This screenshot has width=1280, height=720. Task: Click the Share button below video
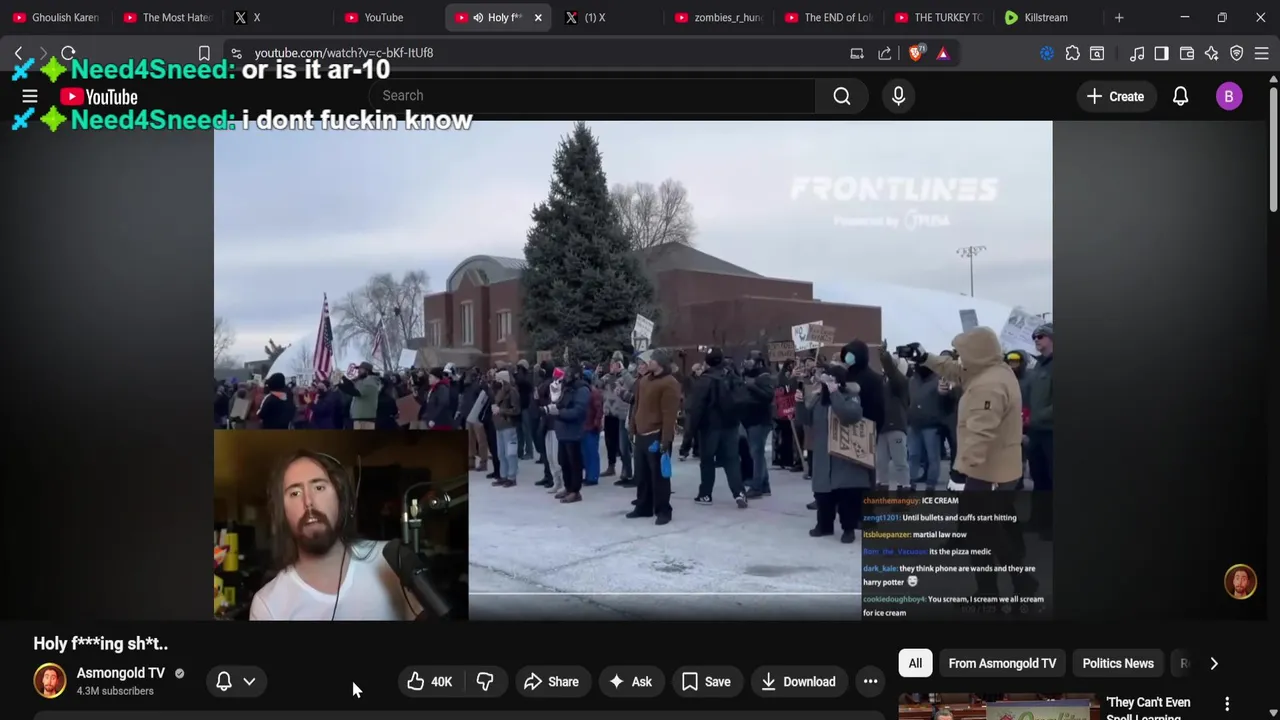click(x=551, y=682)
